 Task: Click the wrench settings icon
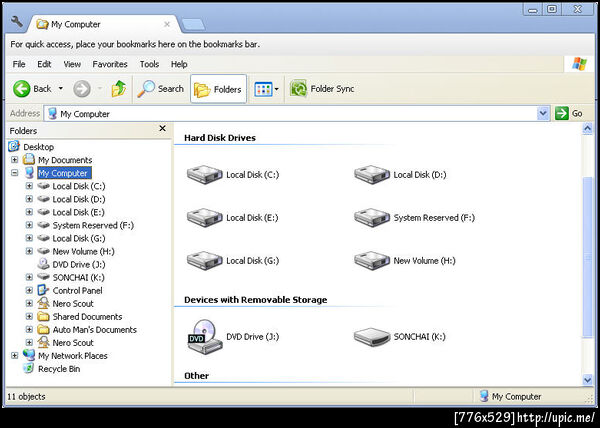click(16, 22)
